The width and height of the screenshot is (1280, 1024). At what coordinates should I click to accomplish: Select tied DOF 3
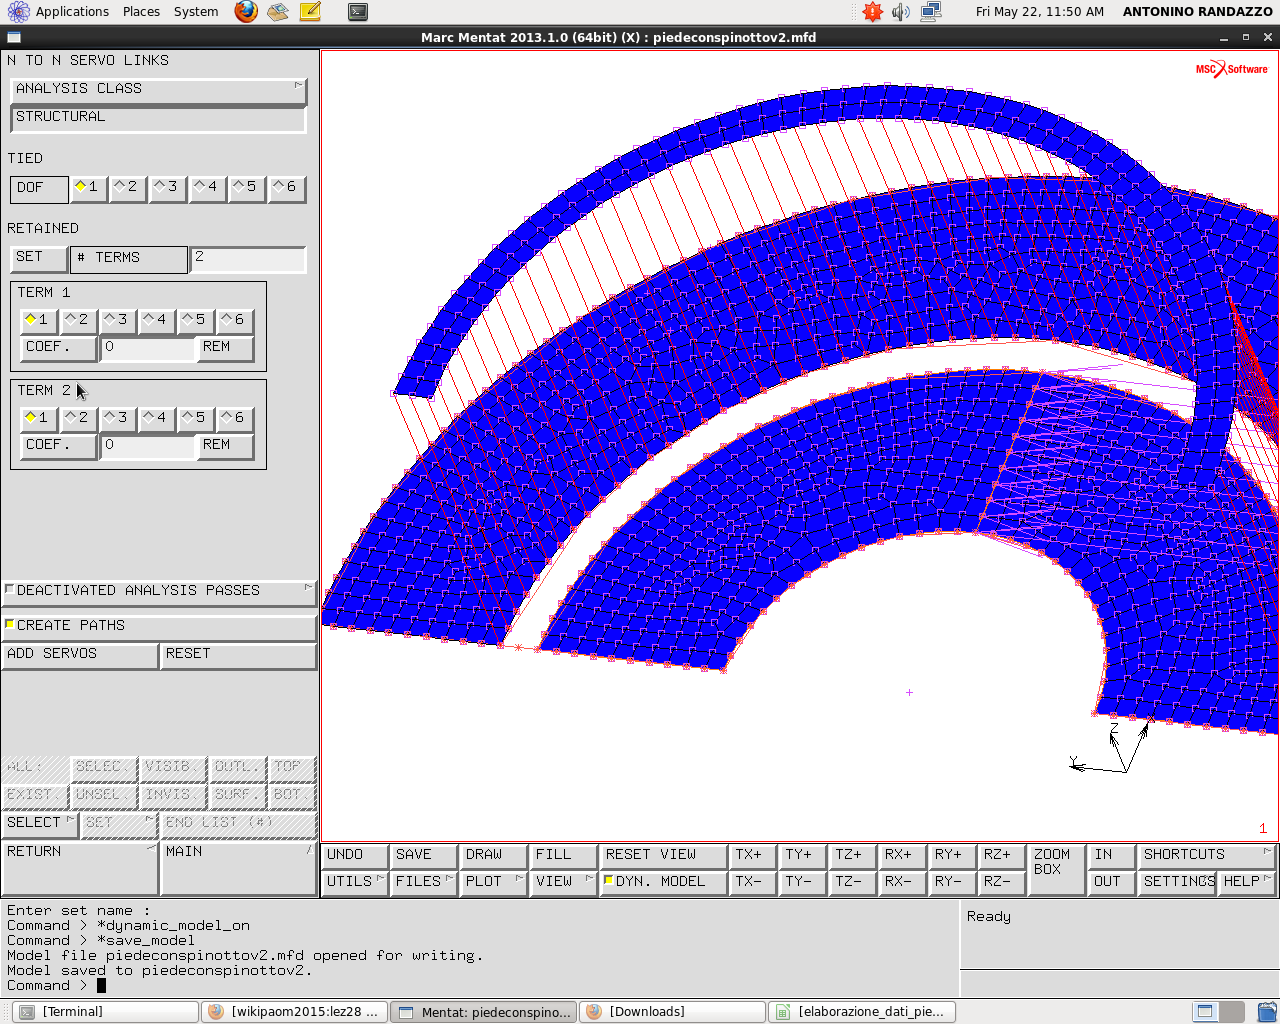coord(168,187)
